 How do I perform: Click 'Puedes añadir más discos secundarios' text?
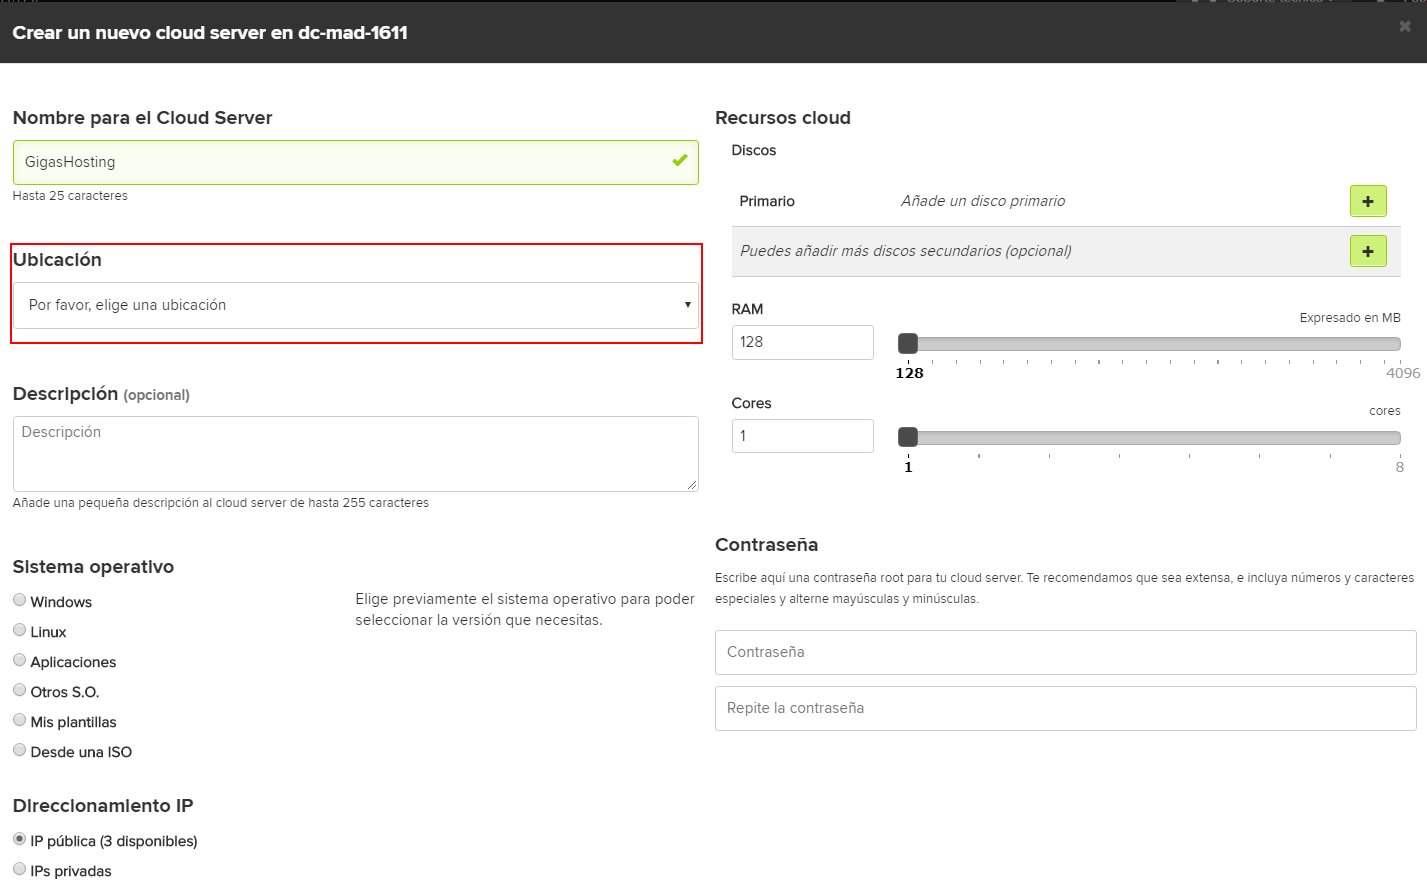(x=906, y=251)
